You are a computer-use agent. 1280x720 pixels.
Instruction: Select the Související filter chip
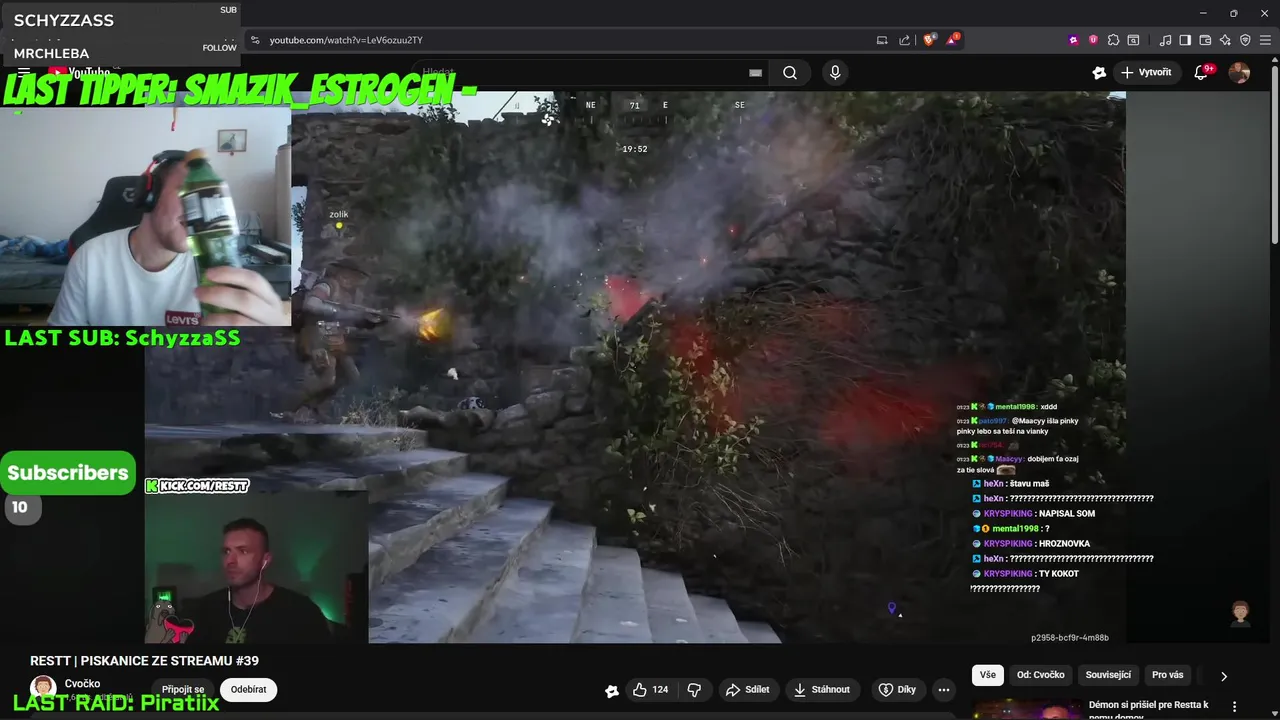(x=1108, y=675)
